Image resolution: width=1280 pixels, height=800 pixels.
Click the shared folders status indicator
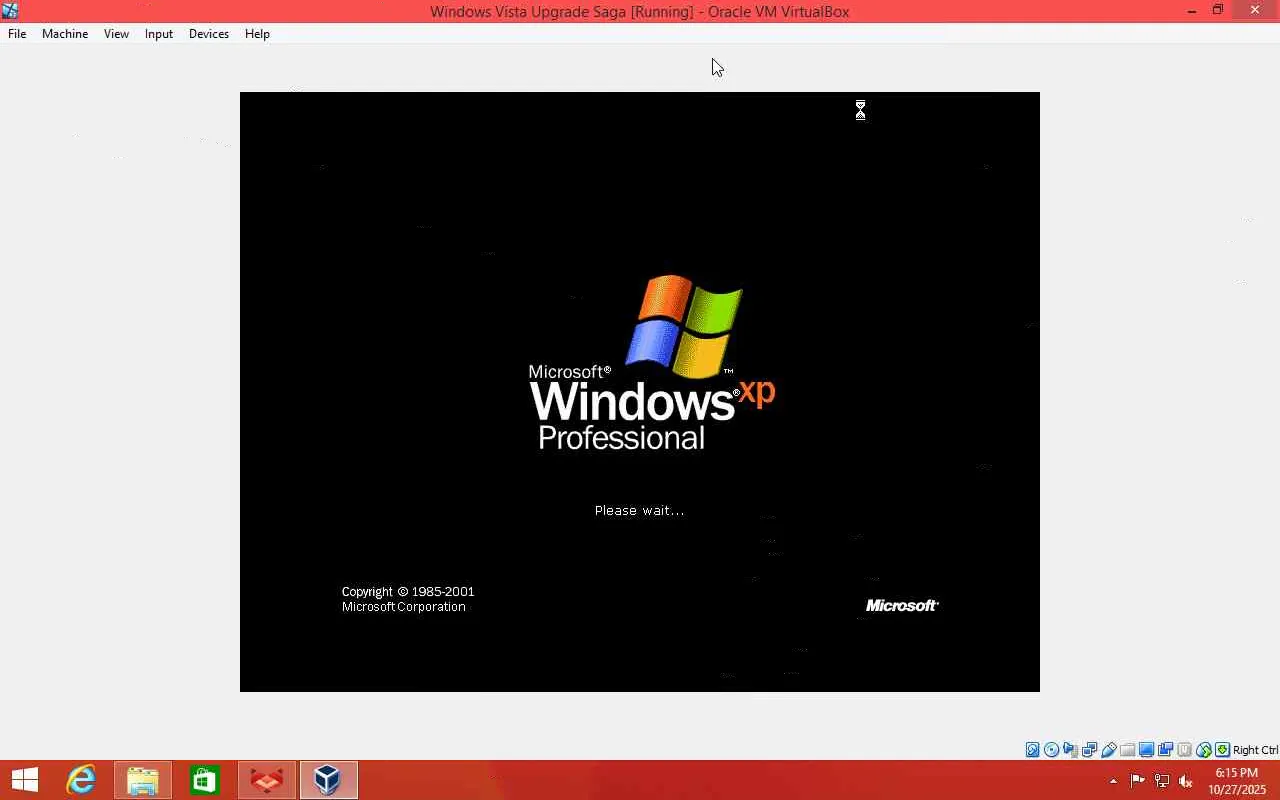click(x=1128, y=750)
